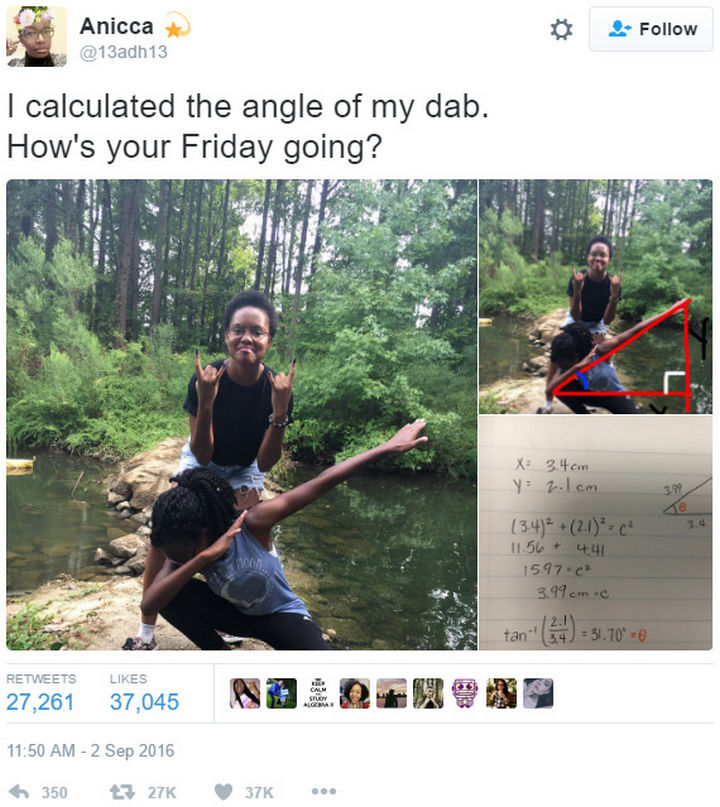Click the Anicca display name
Viewport: 720px width, 807px height.
coord(117,26)
